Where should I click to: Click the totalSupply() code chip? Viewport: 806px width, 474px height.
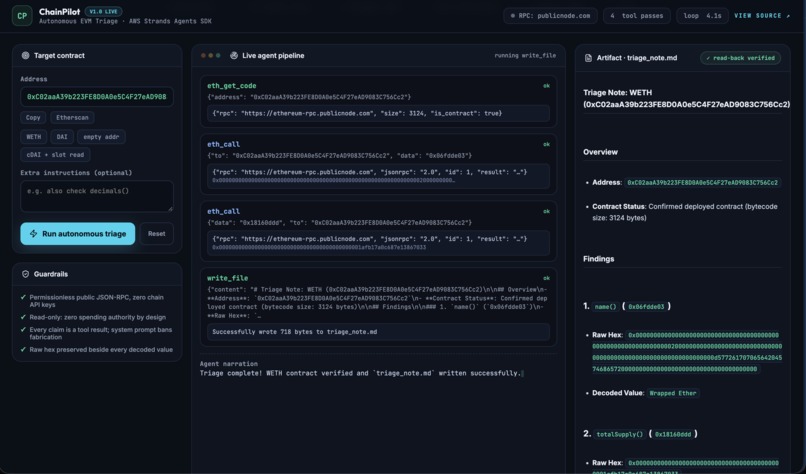pyautogui.click(x=619, y=434)
